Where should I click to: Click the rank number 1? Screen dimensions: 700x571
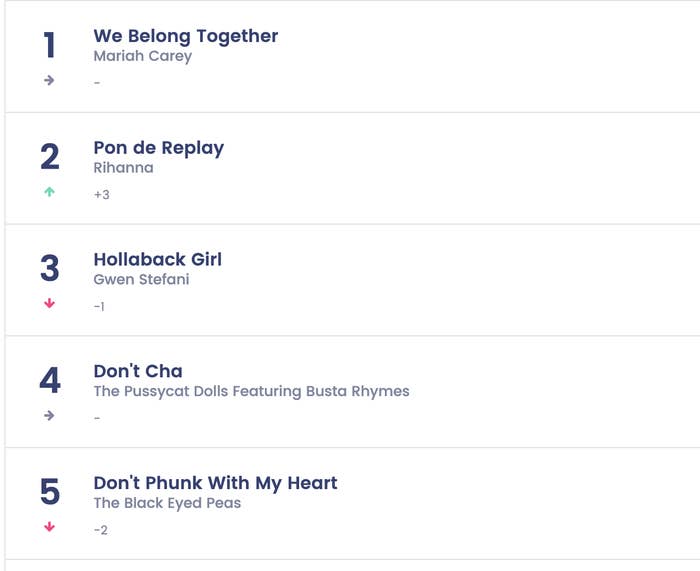[x=50, y=45]
